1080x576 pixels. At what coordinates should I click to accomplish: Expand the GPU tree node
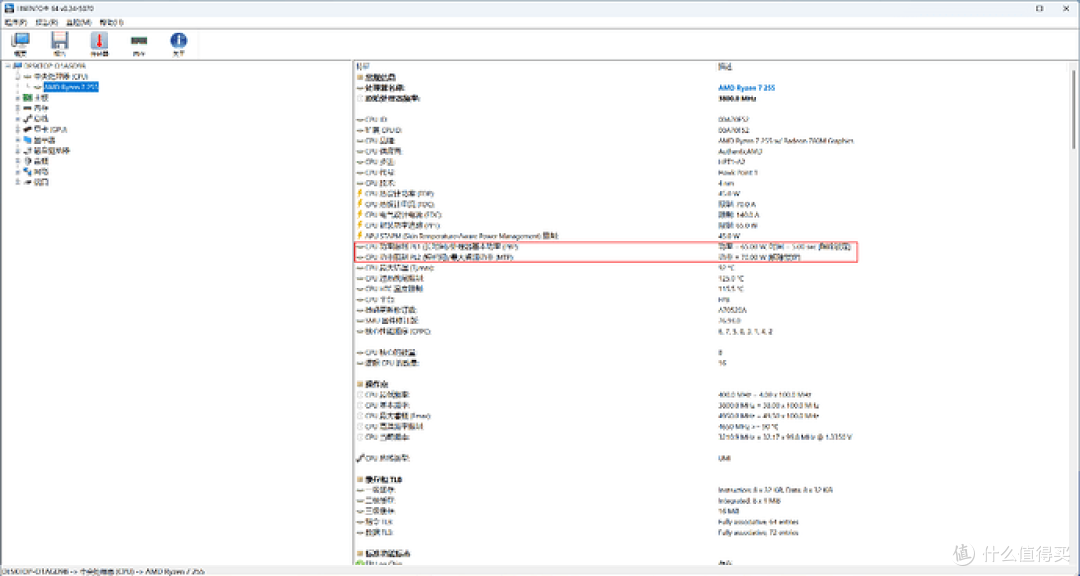[18, 130]
